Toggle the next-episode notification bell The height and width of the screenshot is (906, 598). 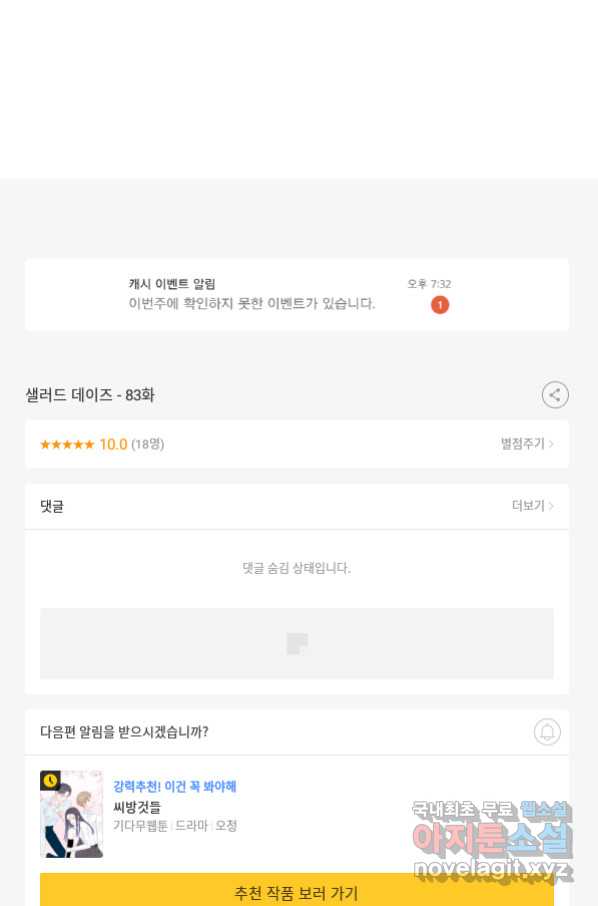coord(547,732)
